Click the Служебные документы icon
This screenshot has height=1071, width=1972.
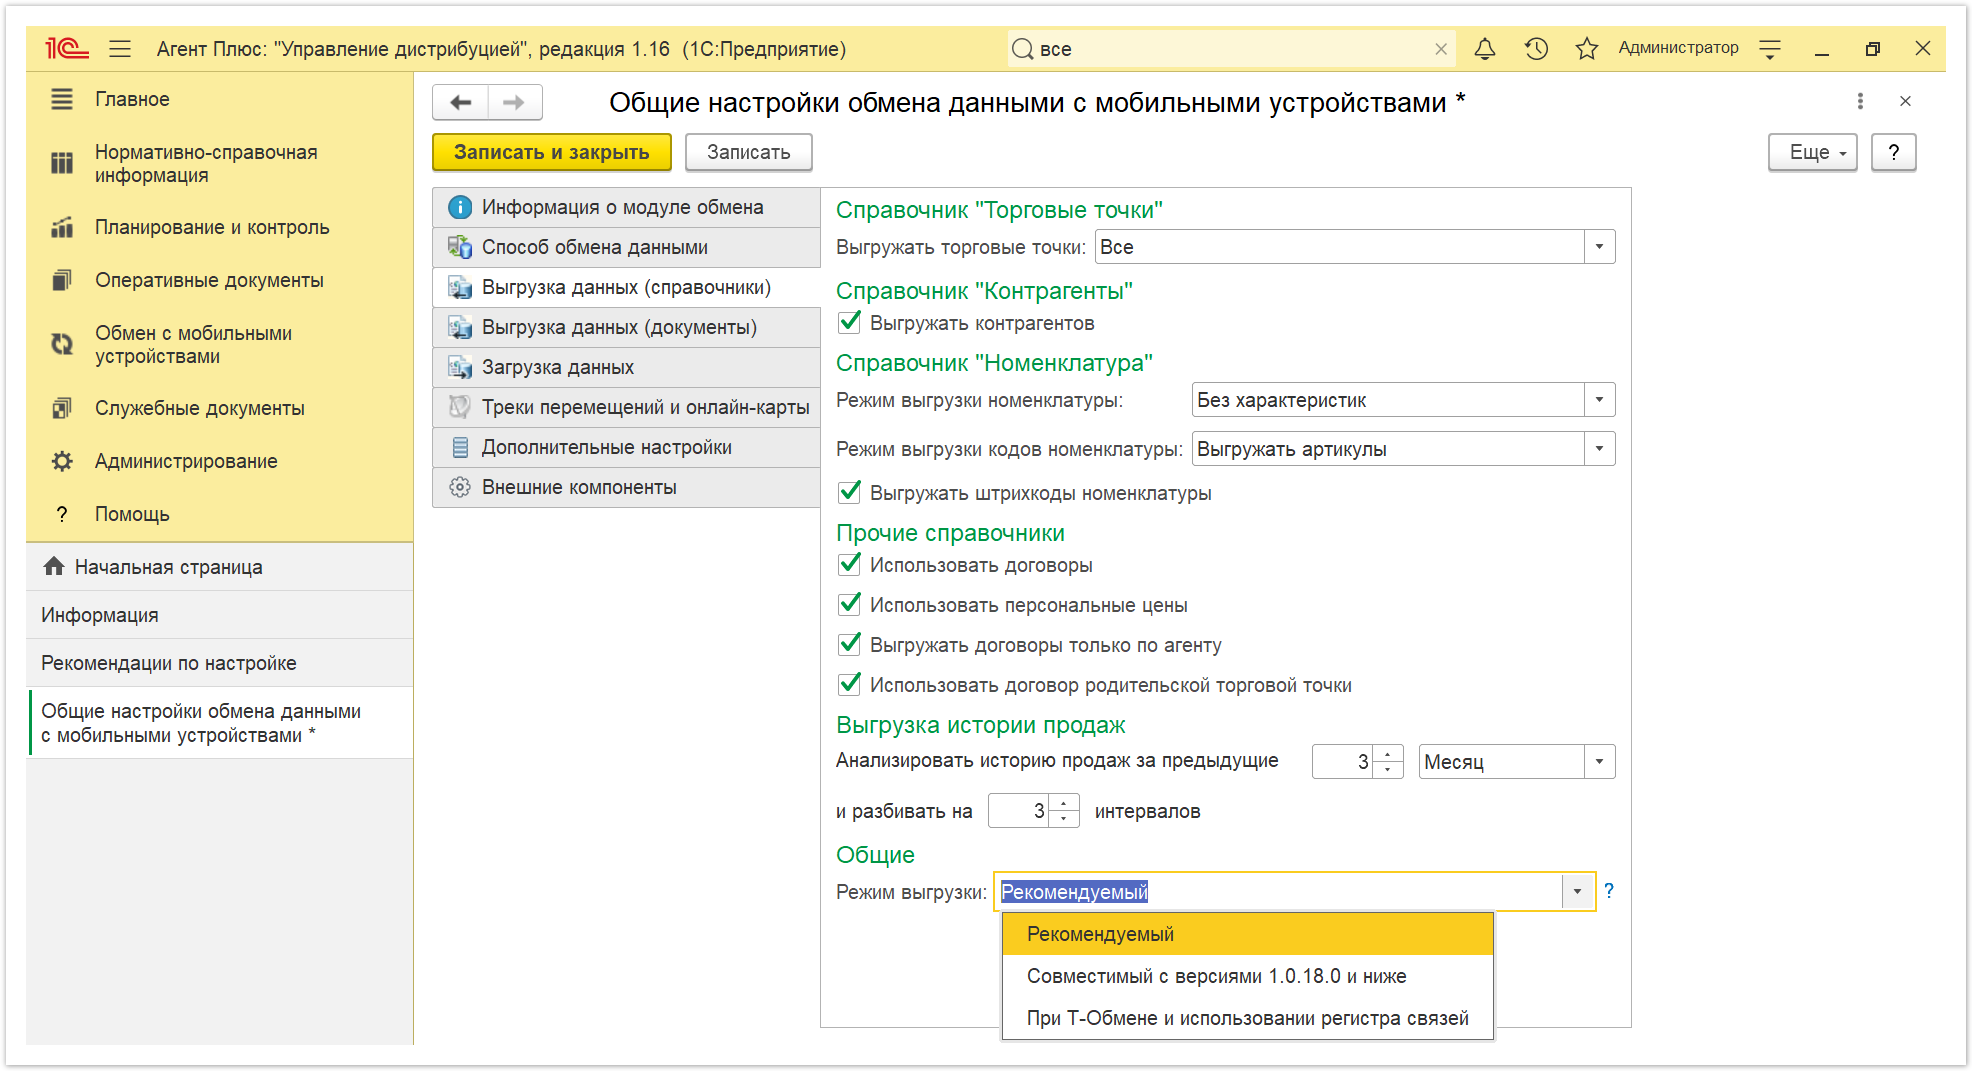pyautogui.click(x=62, y=408)
